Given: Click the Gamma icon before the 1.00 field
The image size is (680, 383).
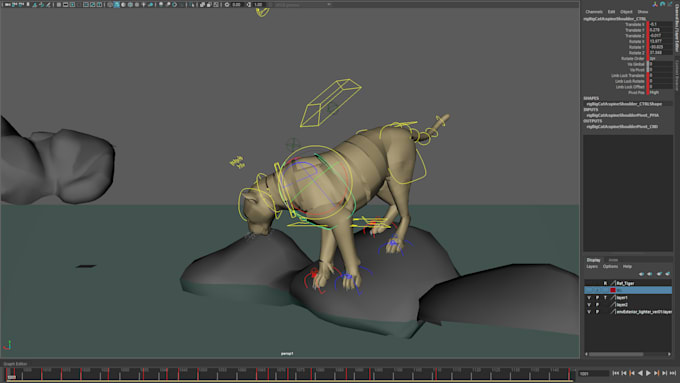Looking at the screenshot, I should 248,4.
